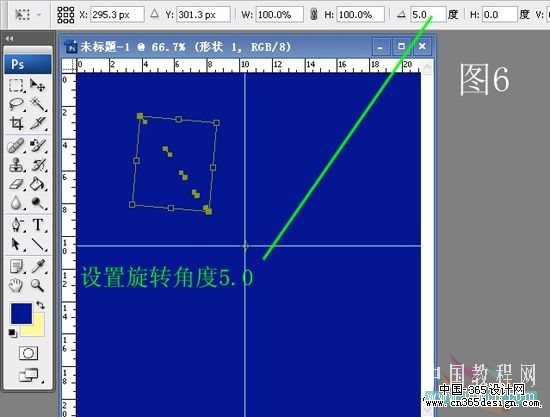This screenshot has width=550, height=417.
Task: Click the top-right transform corner handle
Action: (216, 123)
